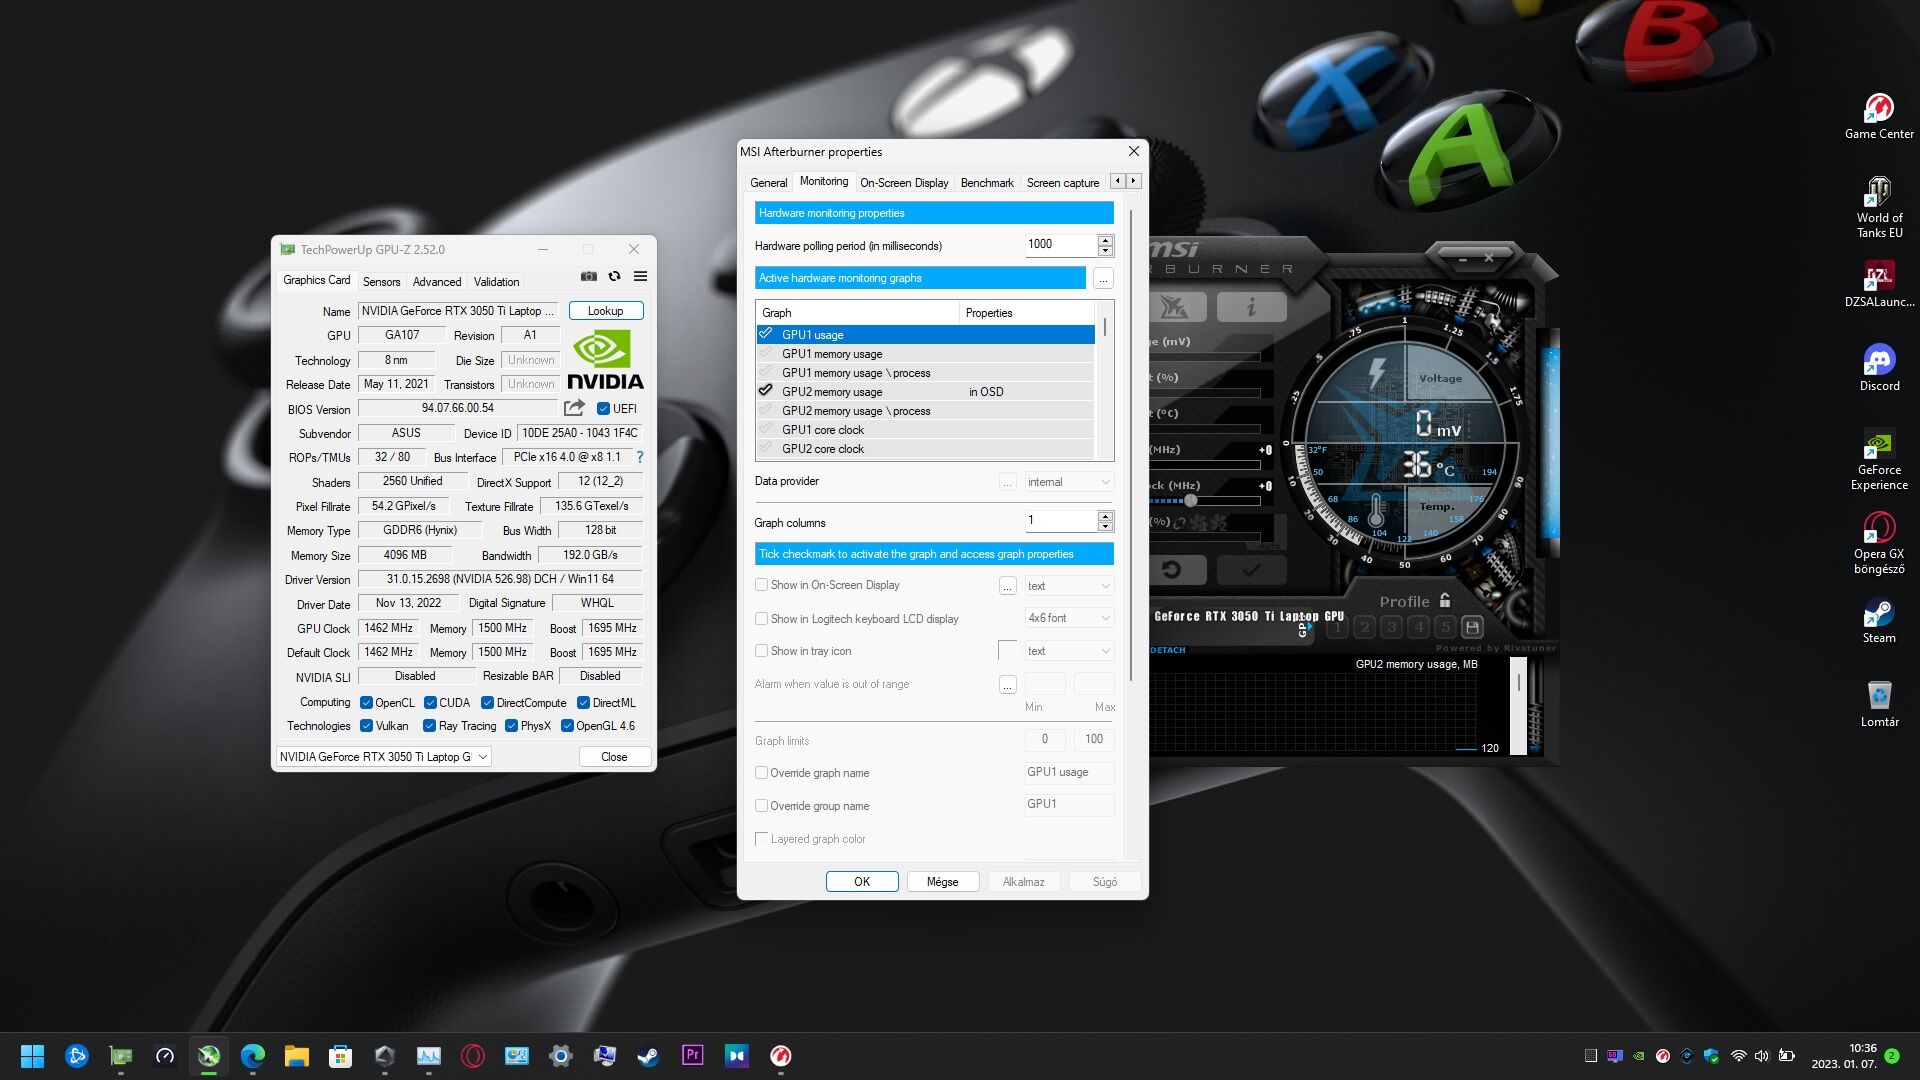Click the Bus Interface question mark icon
1920x1080 pixels.
pyautogui.click(x=640, y=457)
